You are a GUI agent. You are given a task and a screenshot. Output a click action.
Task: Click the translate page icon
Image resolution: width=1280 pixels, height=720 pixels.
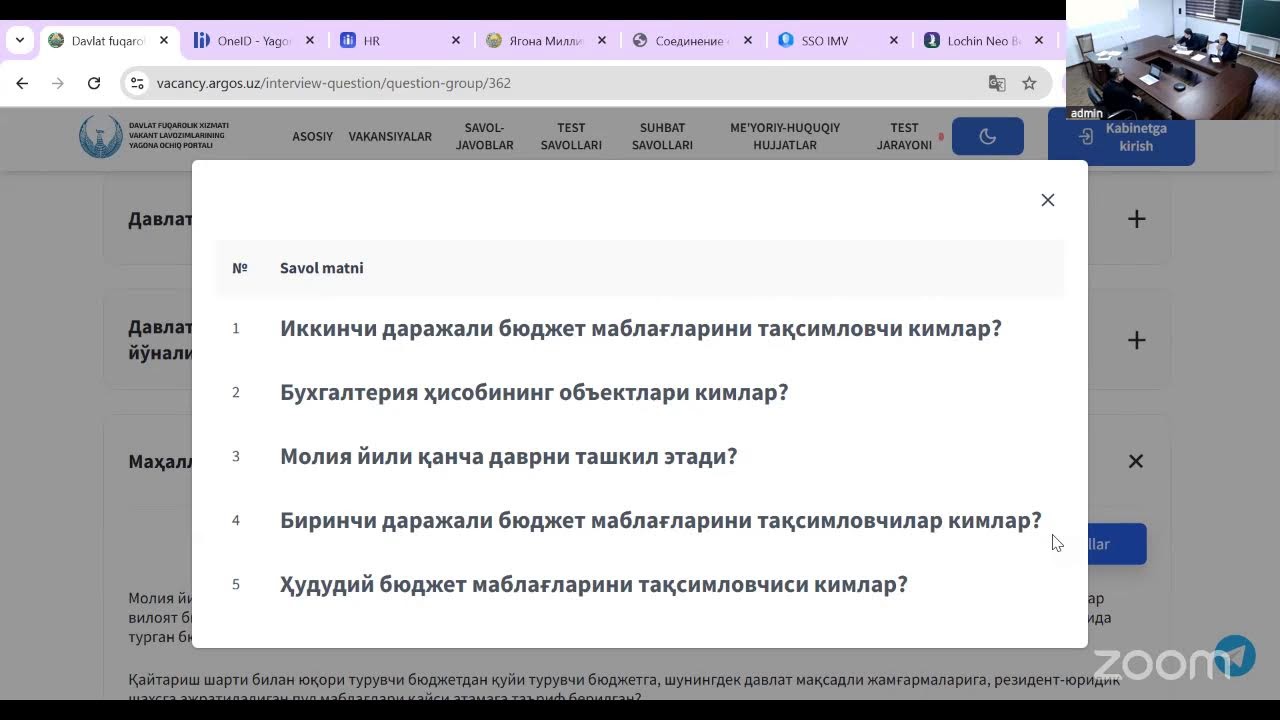pos(996,83)
